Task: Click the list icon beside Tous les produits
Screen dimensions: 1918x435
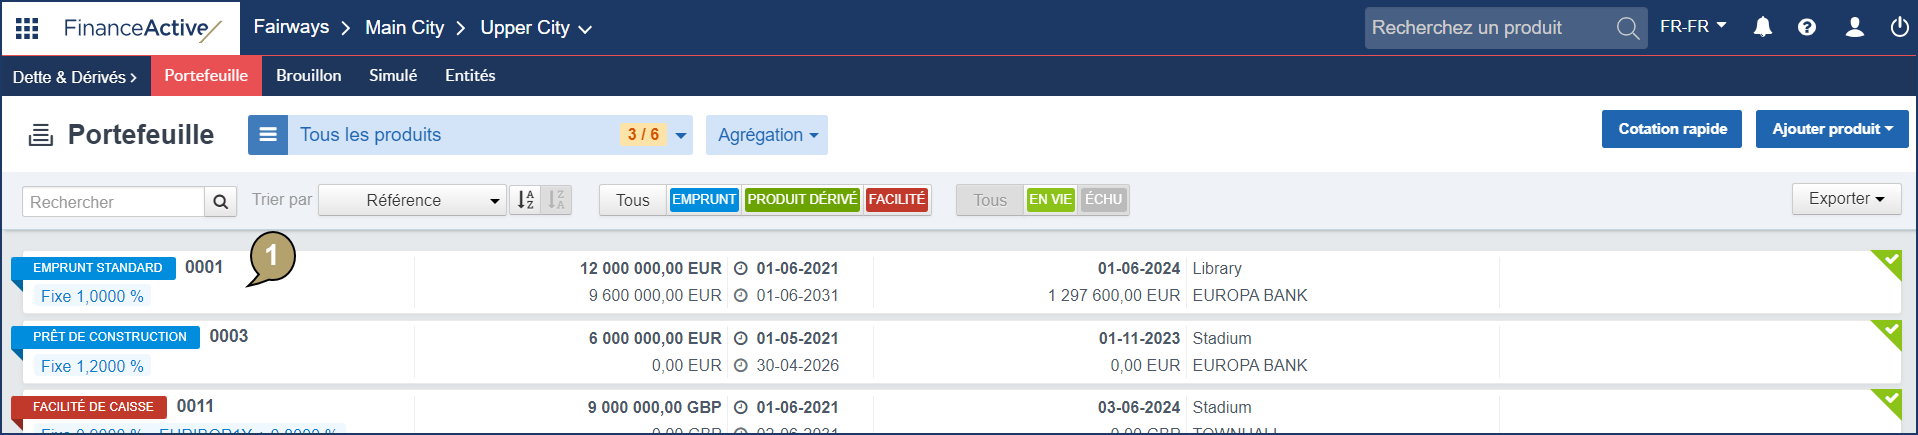Action: 268,135
